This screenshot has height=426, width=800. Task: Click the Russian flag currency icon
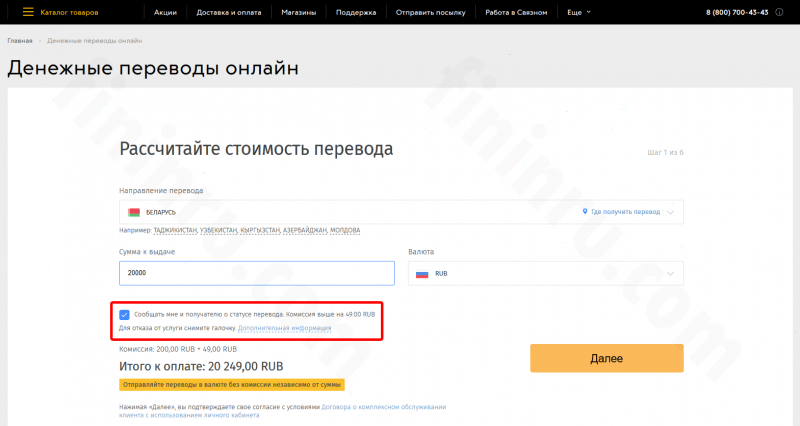coord(422,274)
